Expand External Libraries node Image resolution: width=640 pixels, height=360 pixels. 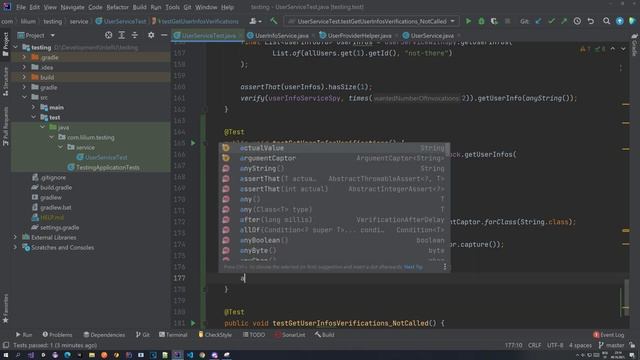click(x=15, y=237)
